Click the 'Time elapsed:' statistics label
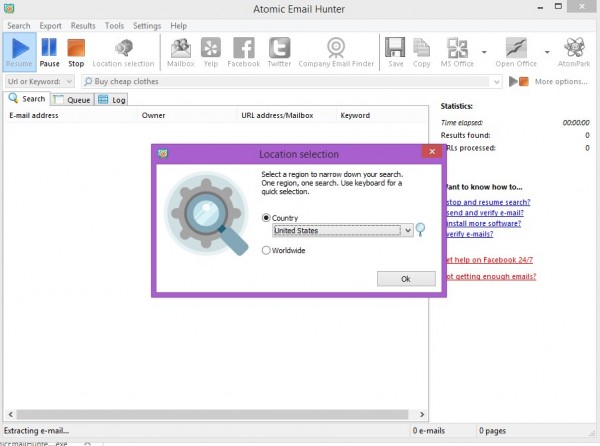Viewport: 600px width, 446px height. [x=461, y=123]
